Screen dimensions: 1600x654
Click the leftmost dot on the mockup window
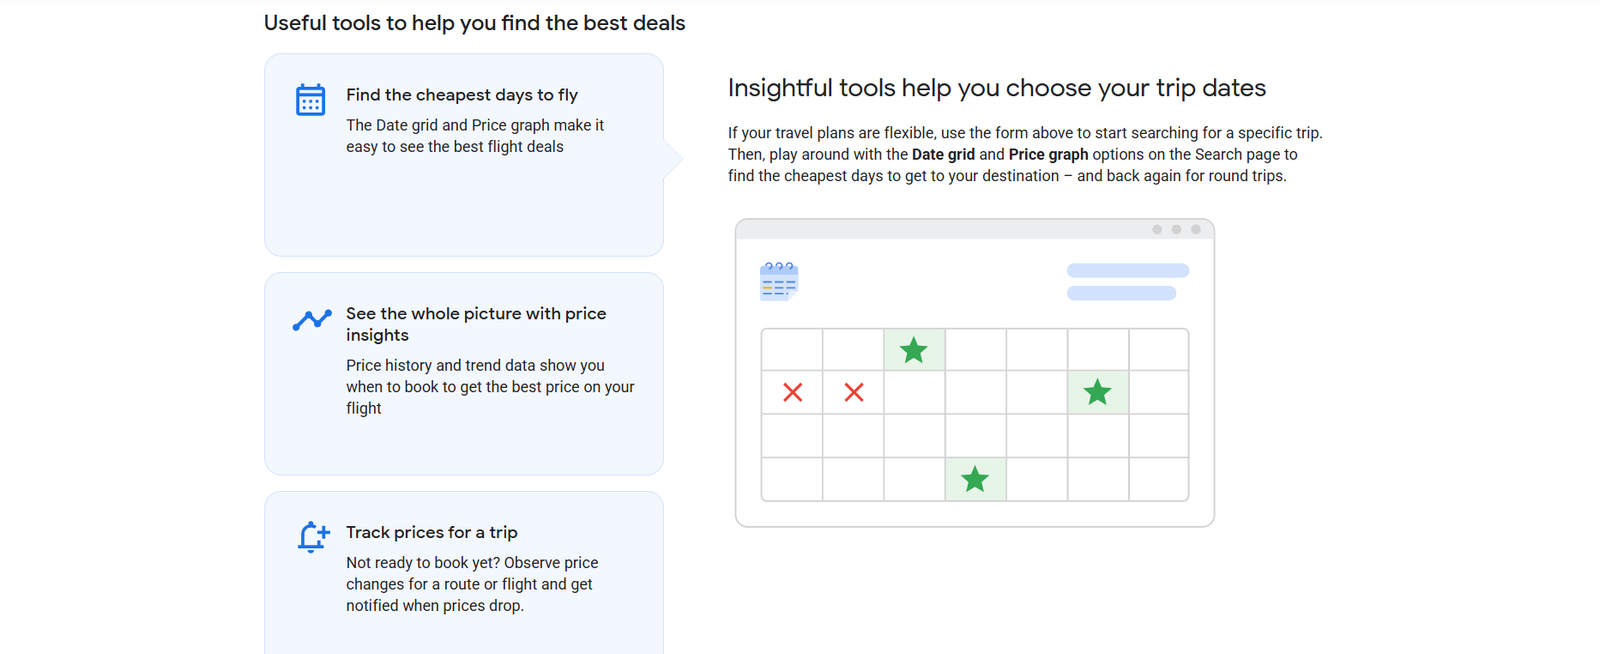click(x=1157, y=229)
